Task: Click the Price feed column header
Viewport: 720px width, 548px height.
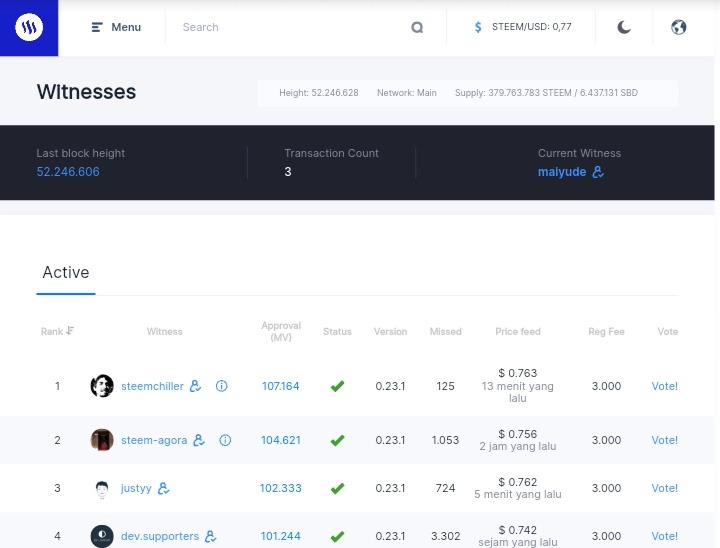Action: click(518, 332)
